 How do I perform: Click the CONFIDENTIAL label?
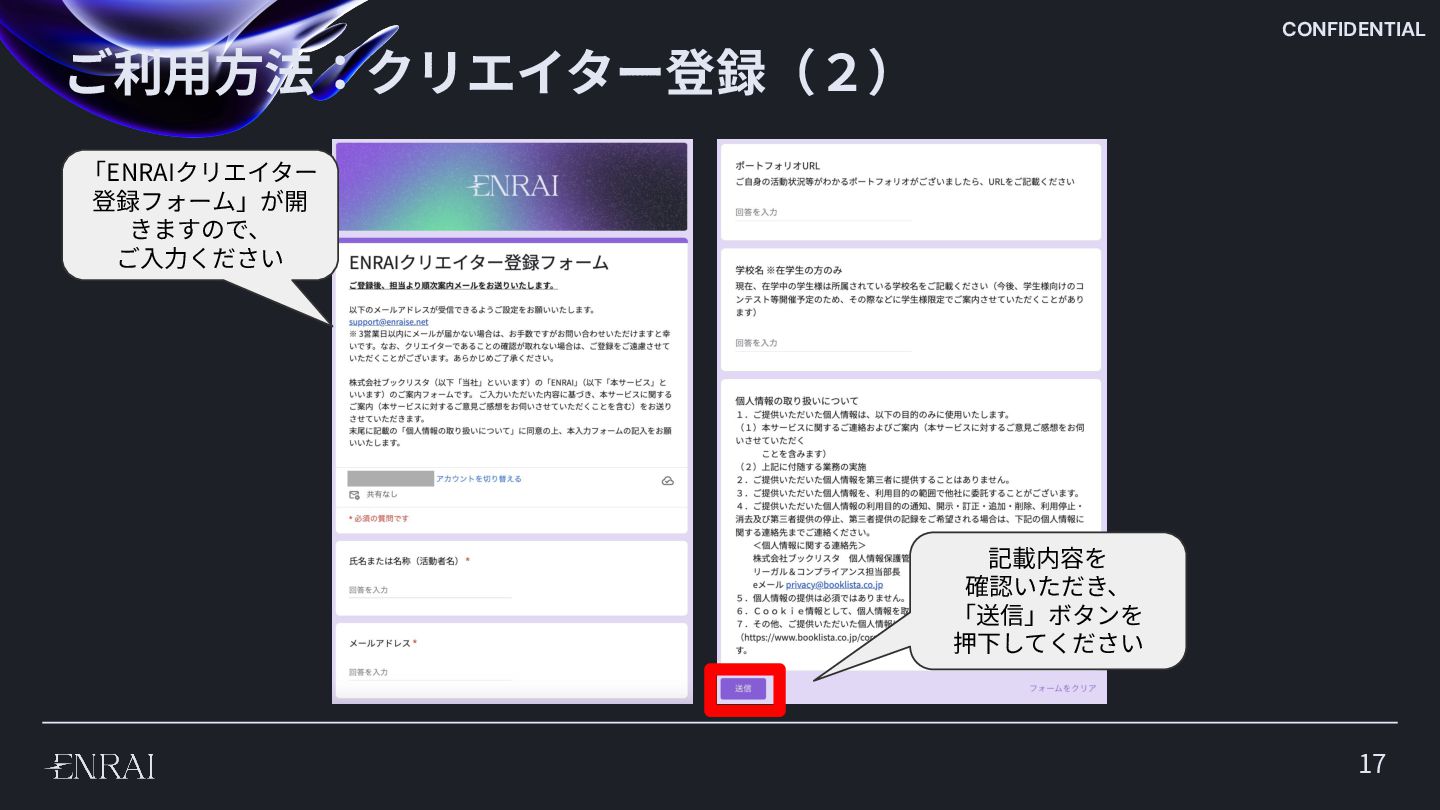click(1353, 30)
